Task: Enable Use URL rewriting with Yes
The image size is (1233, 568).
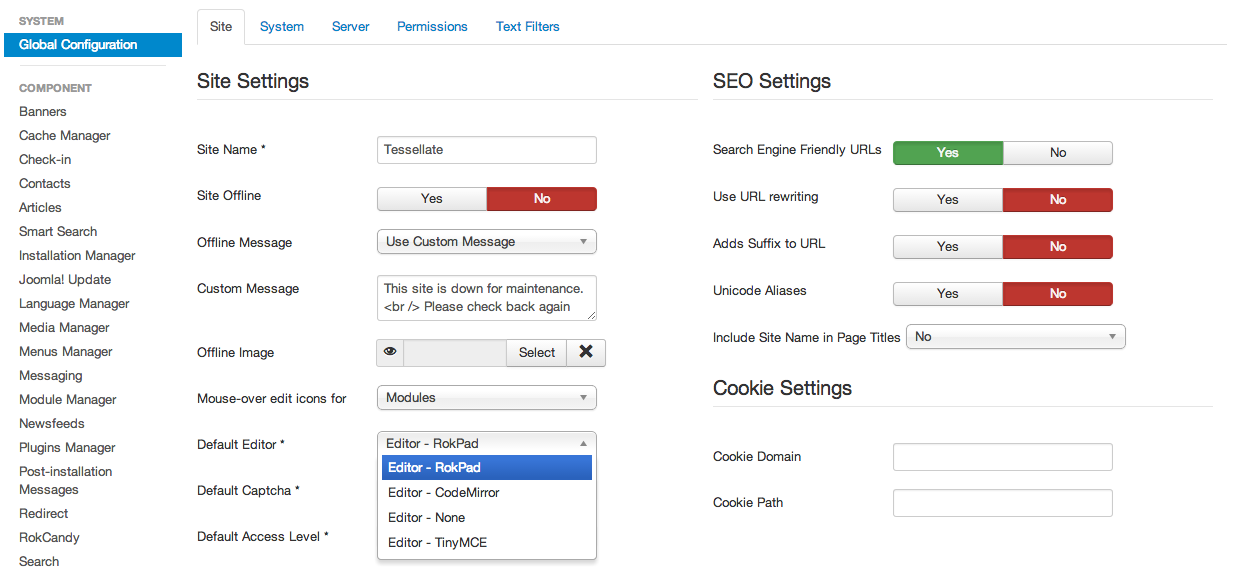Action: click(947, 200)
